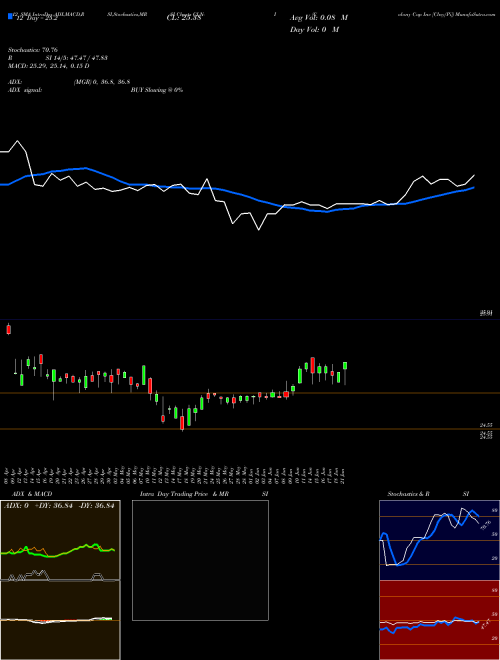Image resolution: width=500 pixels, height=660 pixels.
Task: Open the blue Stochastics oscillator panel
Action: click(439, 540)
